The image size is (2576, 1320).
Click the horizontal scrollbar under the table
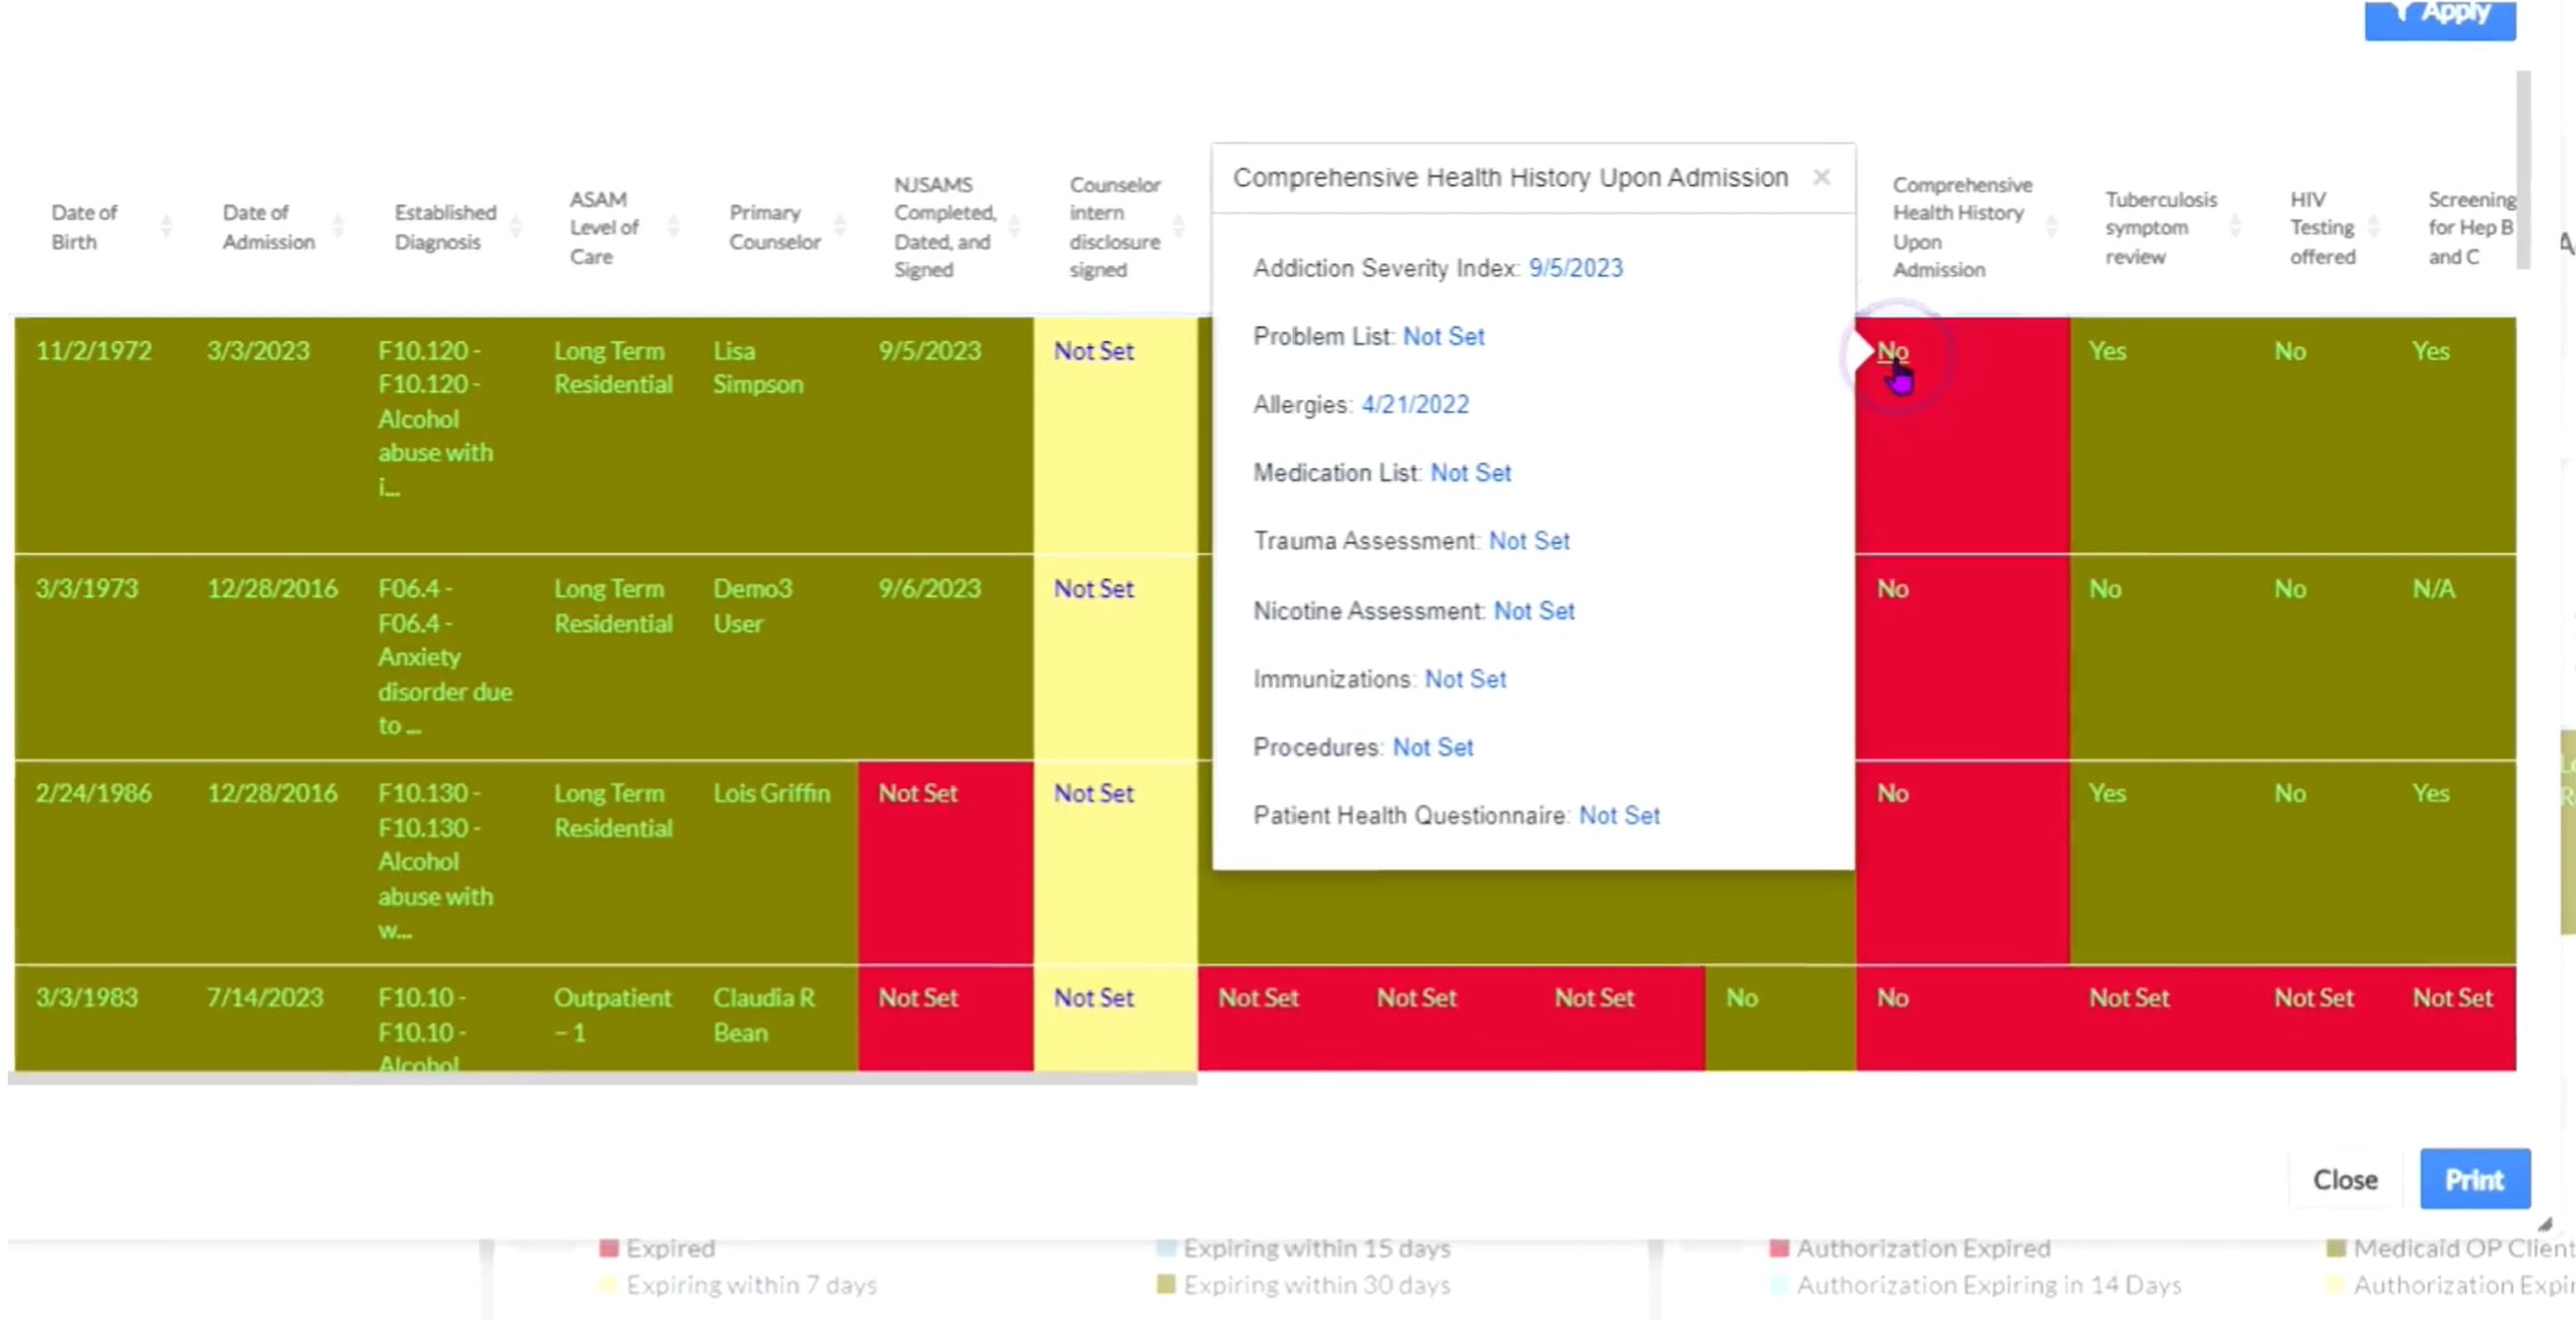[x=600, y=1078]
